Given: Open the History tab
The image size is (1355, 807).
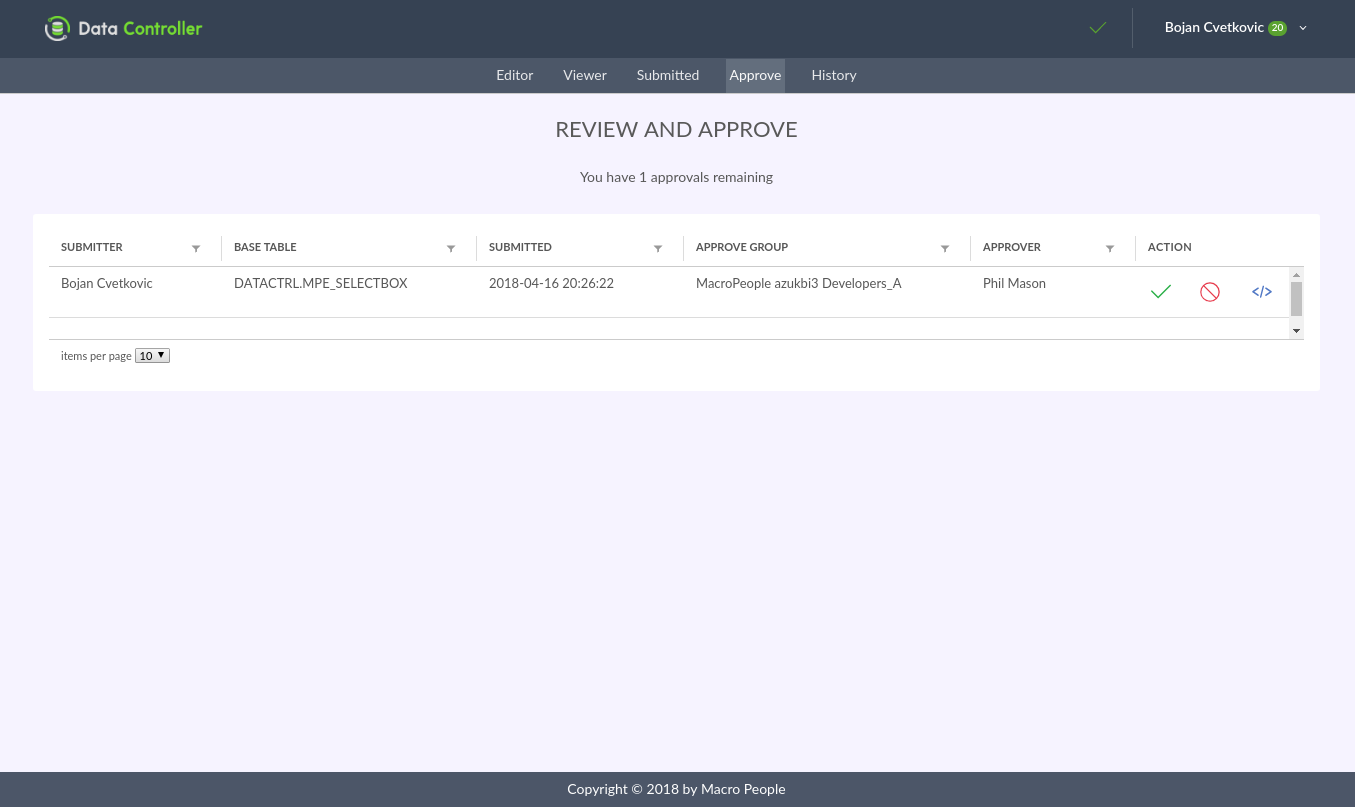Looking at the screenshot, I should tap(834, 75).
